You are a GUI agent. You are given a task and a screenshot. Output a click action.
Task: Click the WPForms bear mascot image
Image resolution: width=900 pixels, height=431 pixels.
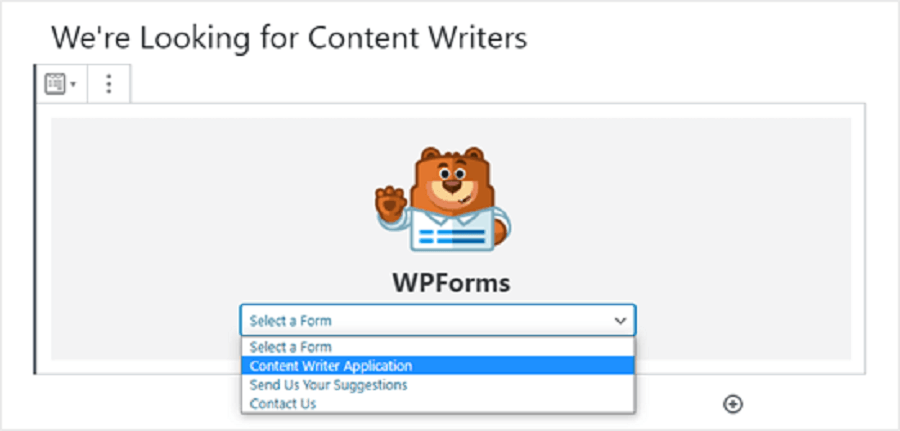pos(443,199)
